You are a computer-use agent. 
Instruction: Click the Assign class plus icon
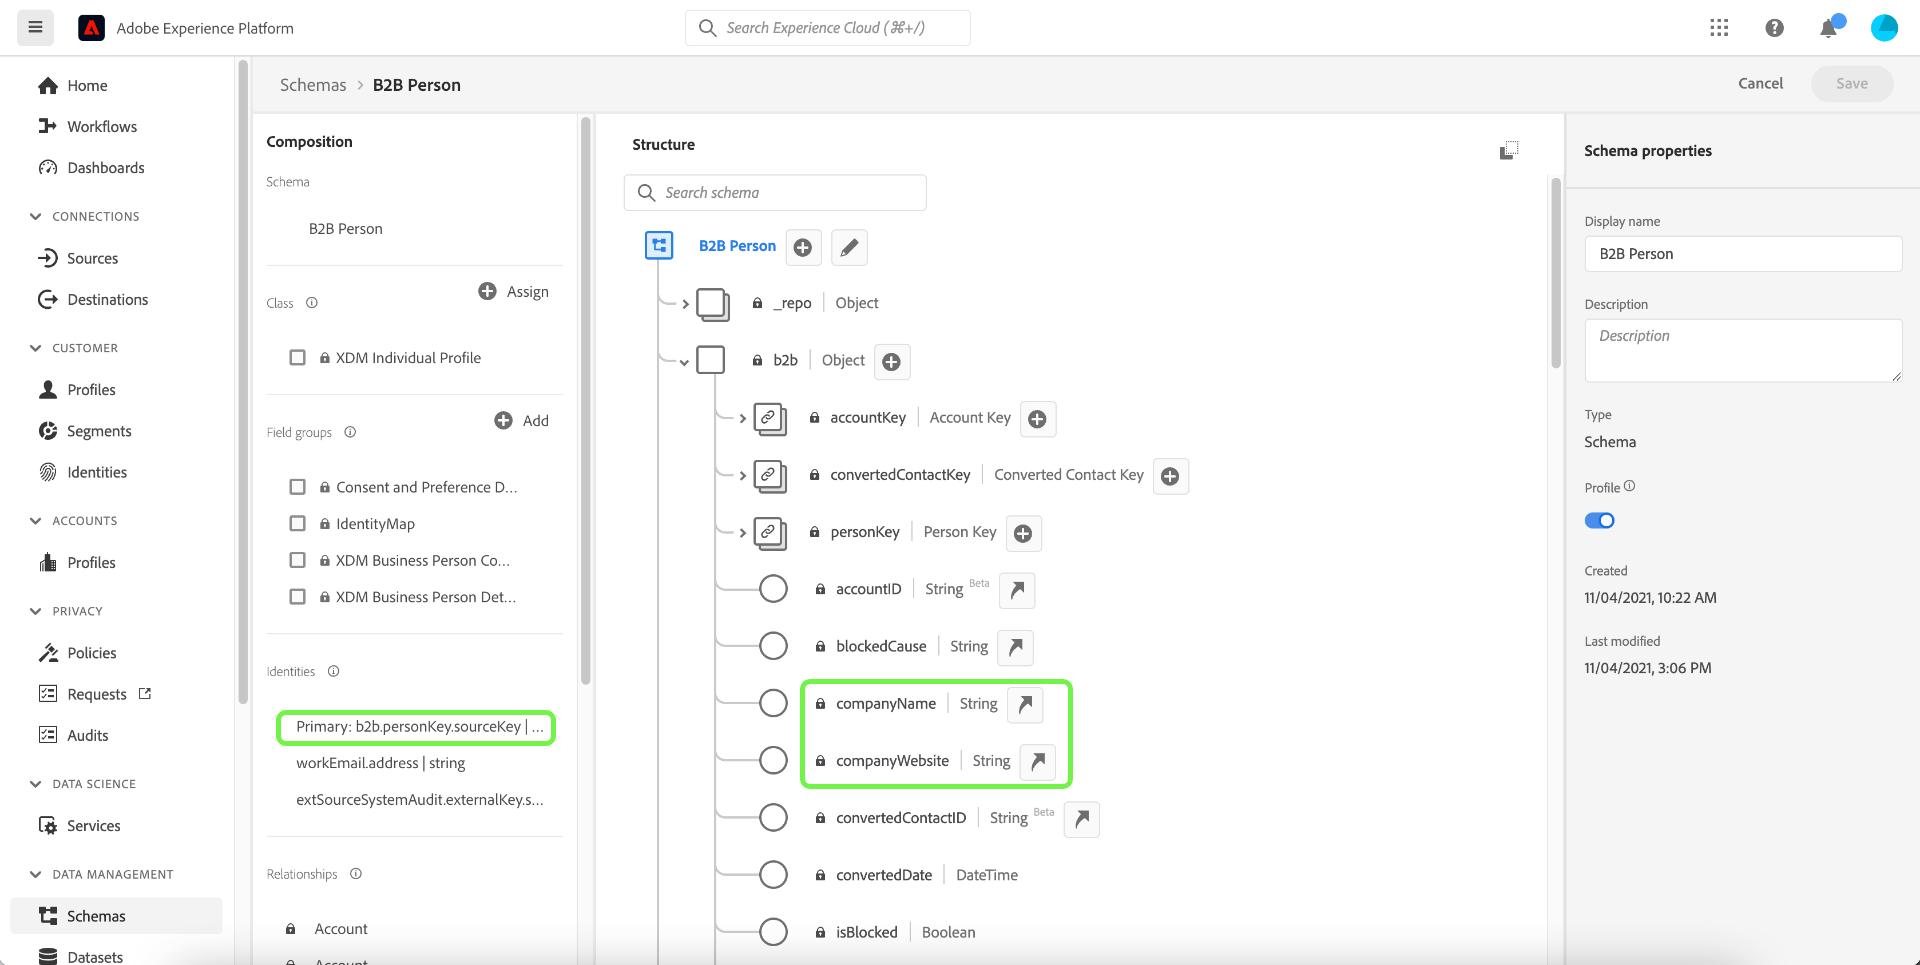(487, 291)
